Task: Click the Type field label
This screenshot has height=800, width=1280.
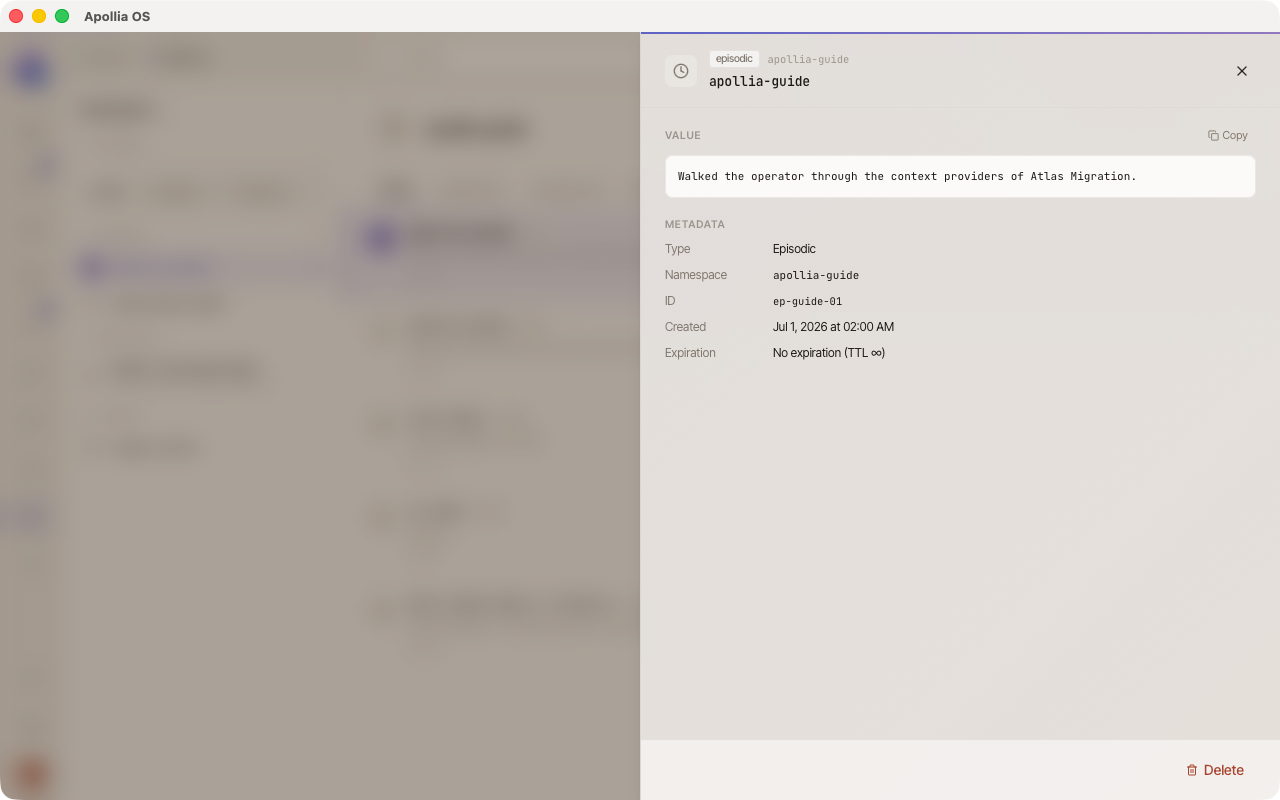Action: (x=677, y=249)
